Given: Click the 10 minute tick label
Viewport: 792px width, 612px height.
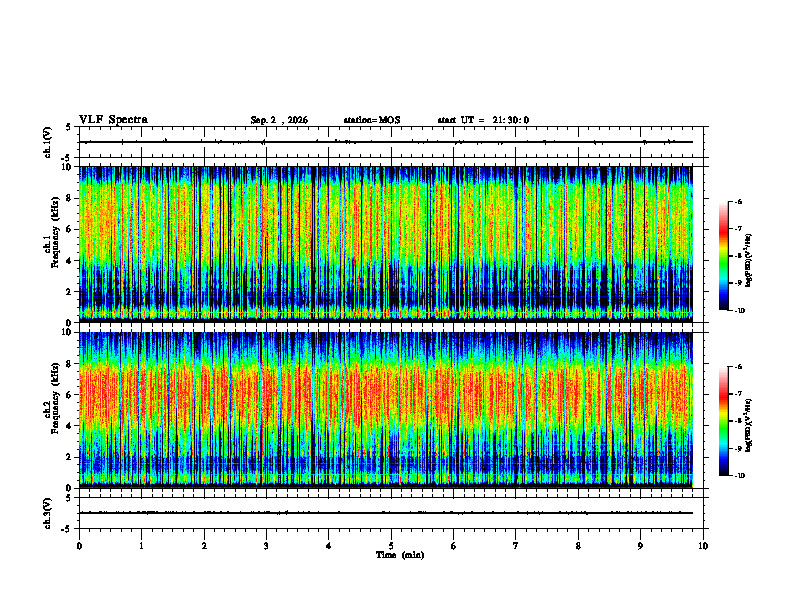Looking at the screenshot, I should (703, 546).
